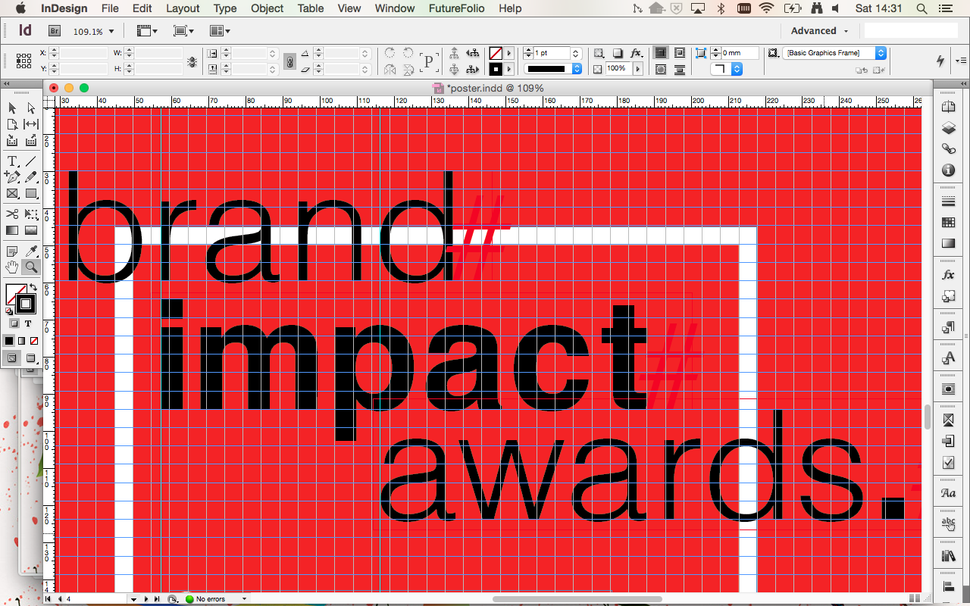970x606 pixels.
Task: Click the next page arrow at bottom
Action: click(x=146, y=599)
